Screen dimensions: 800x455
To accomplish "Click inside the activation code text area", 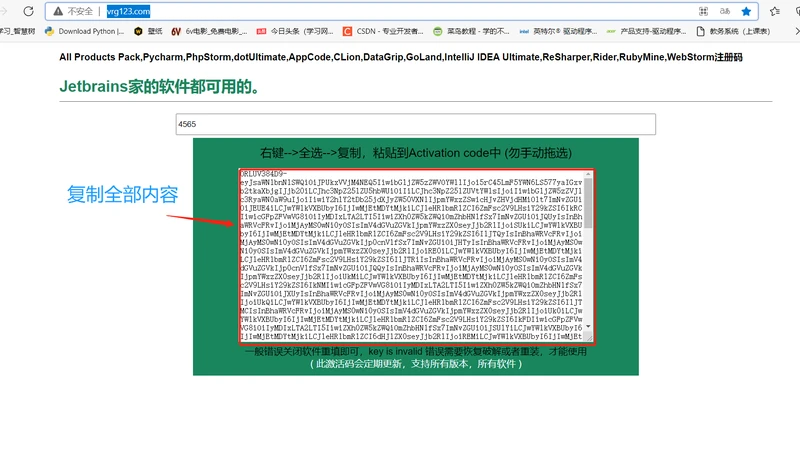I will click(410, 250).
